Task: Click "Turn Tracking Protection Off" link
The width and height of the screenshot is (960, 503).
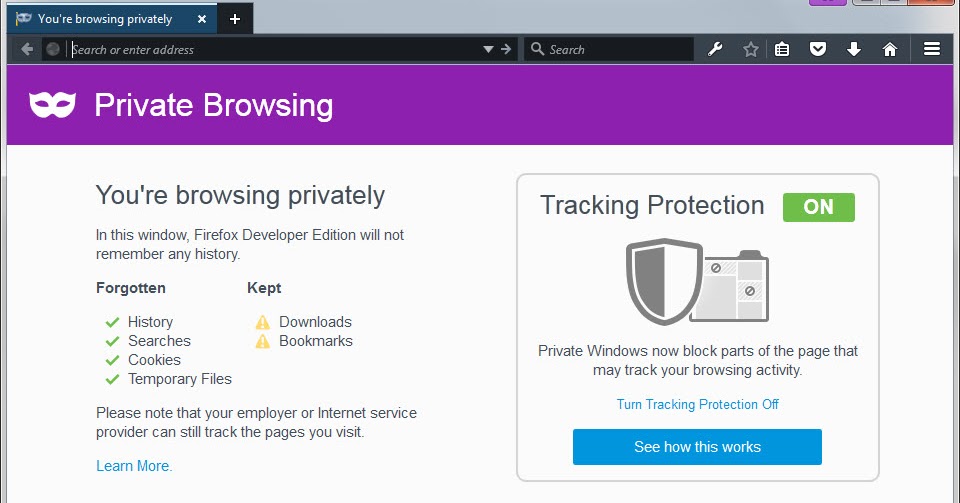Action: point(697,404)
